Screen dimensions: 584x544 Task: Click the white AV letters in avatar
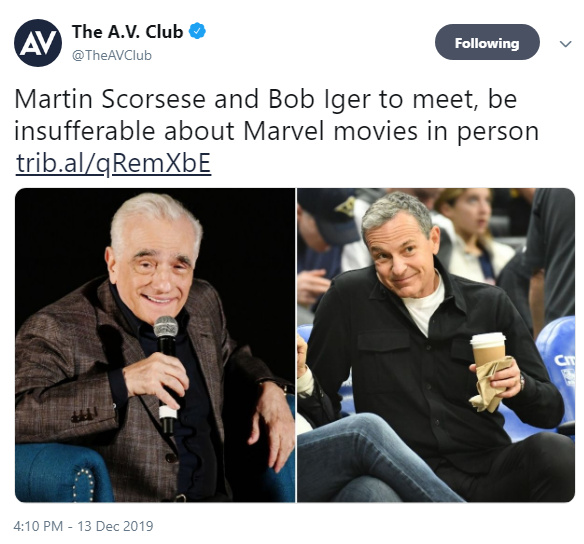click(x=38, y=43)
